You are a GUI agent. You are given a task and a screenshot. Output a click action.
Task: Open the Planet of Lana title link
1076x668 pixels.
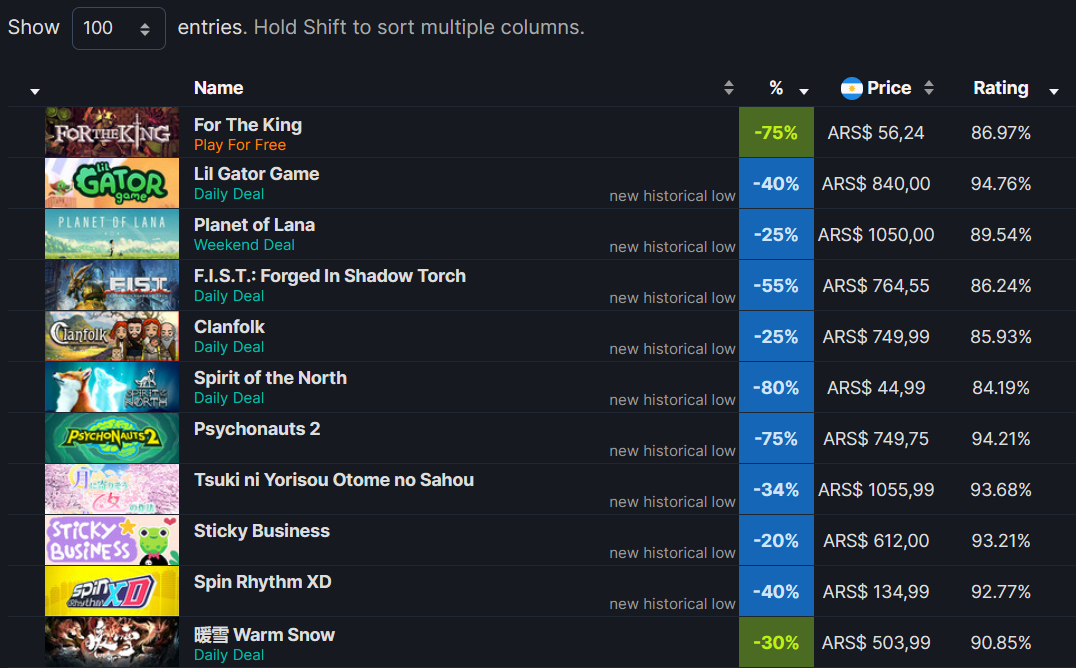[255, 224]
